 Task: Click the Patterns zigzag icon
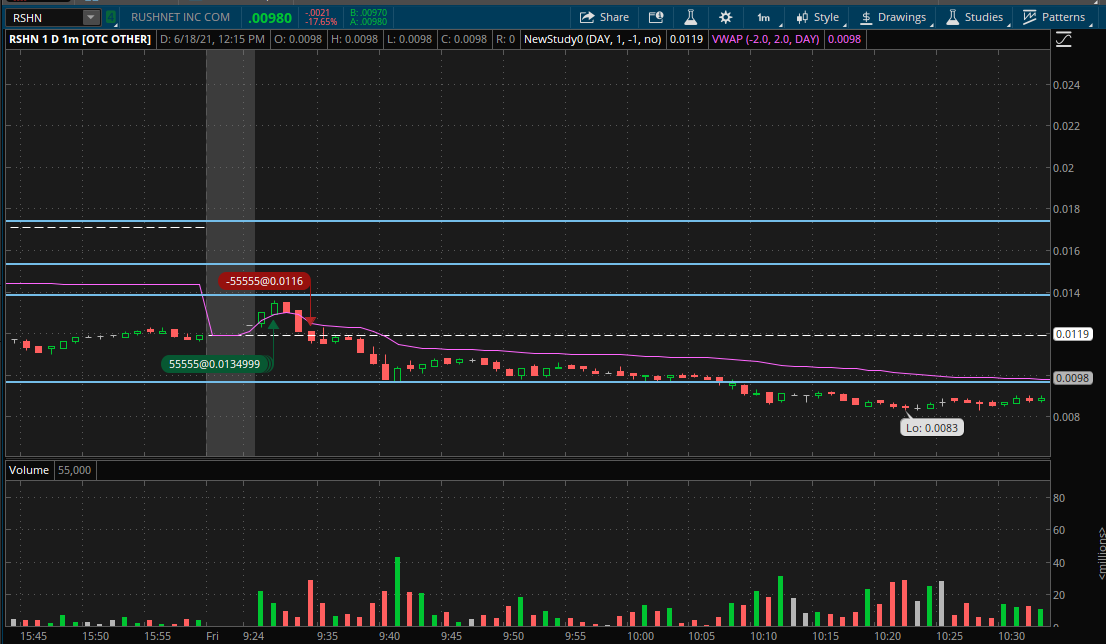(x=1031, y=17)
